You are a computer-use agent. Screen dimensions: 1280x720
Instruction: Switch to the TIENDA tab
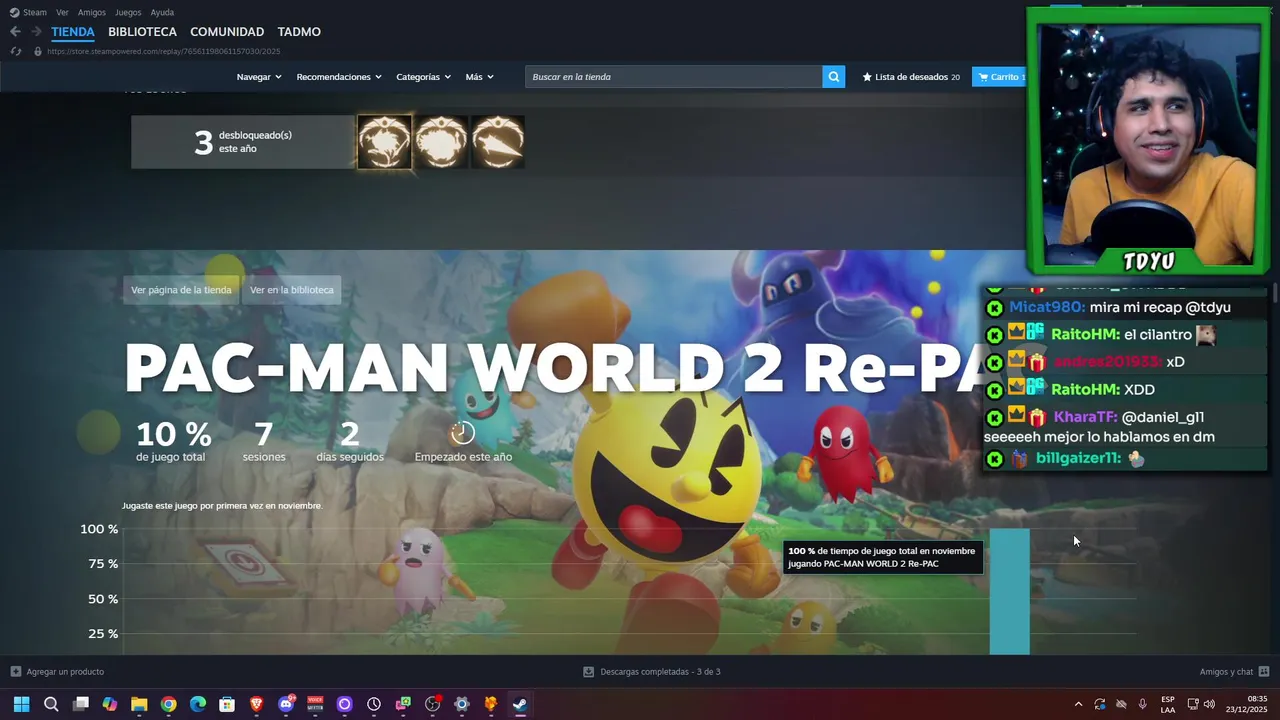73,32
